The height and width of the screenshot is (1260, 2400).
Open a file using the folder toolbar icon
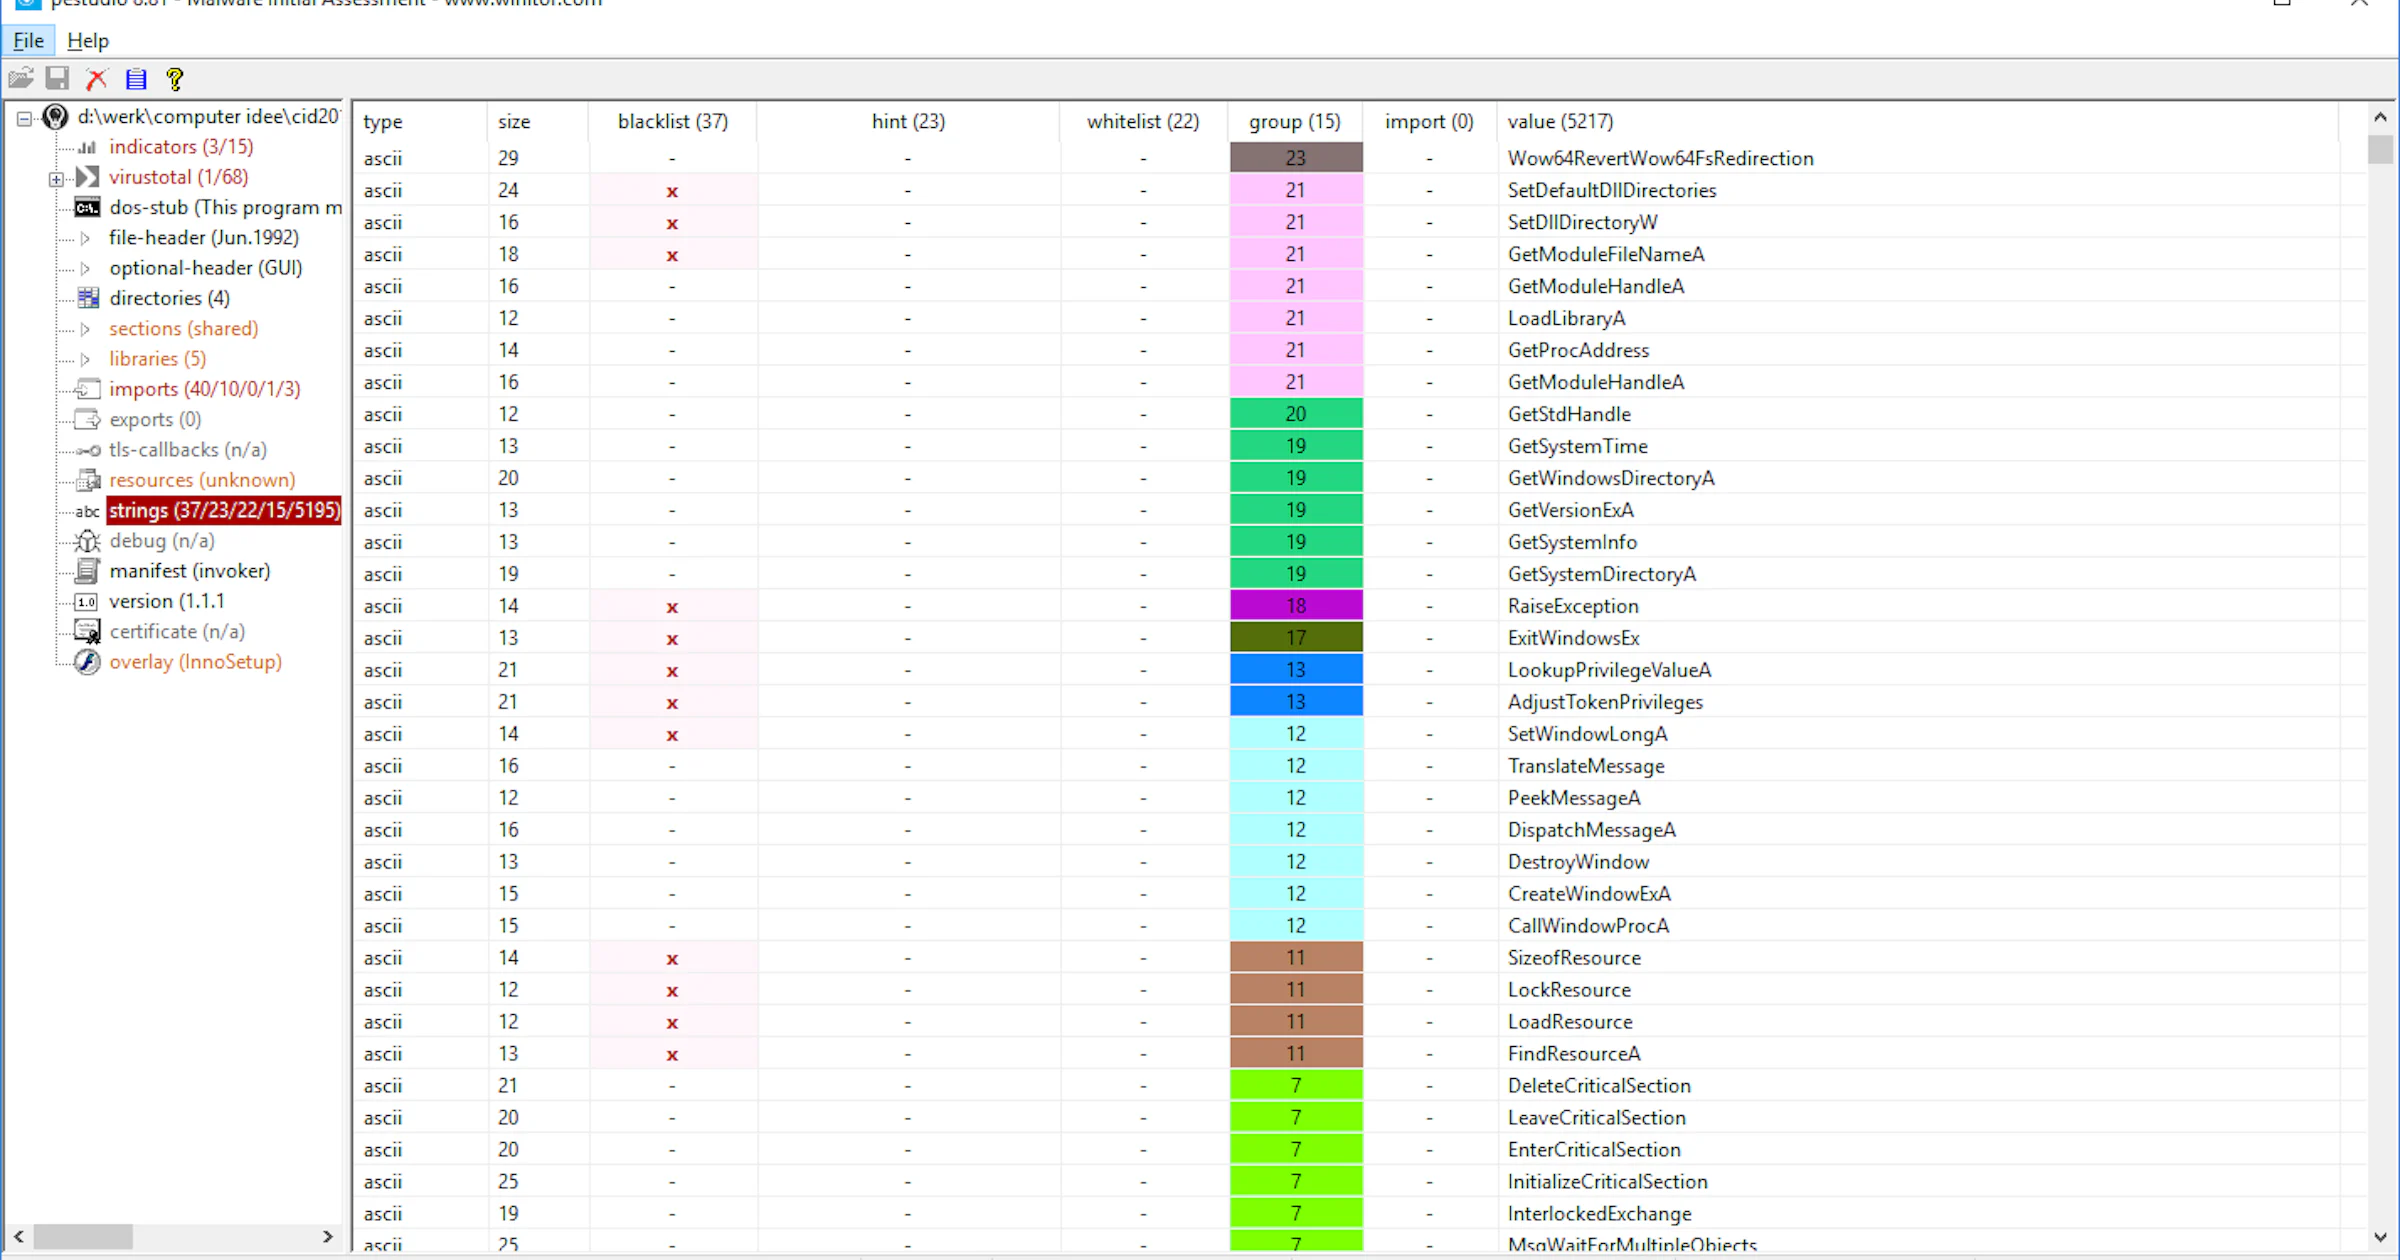pos(20,78)
